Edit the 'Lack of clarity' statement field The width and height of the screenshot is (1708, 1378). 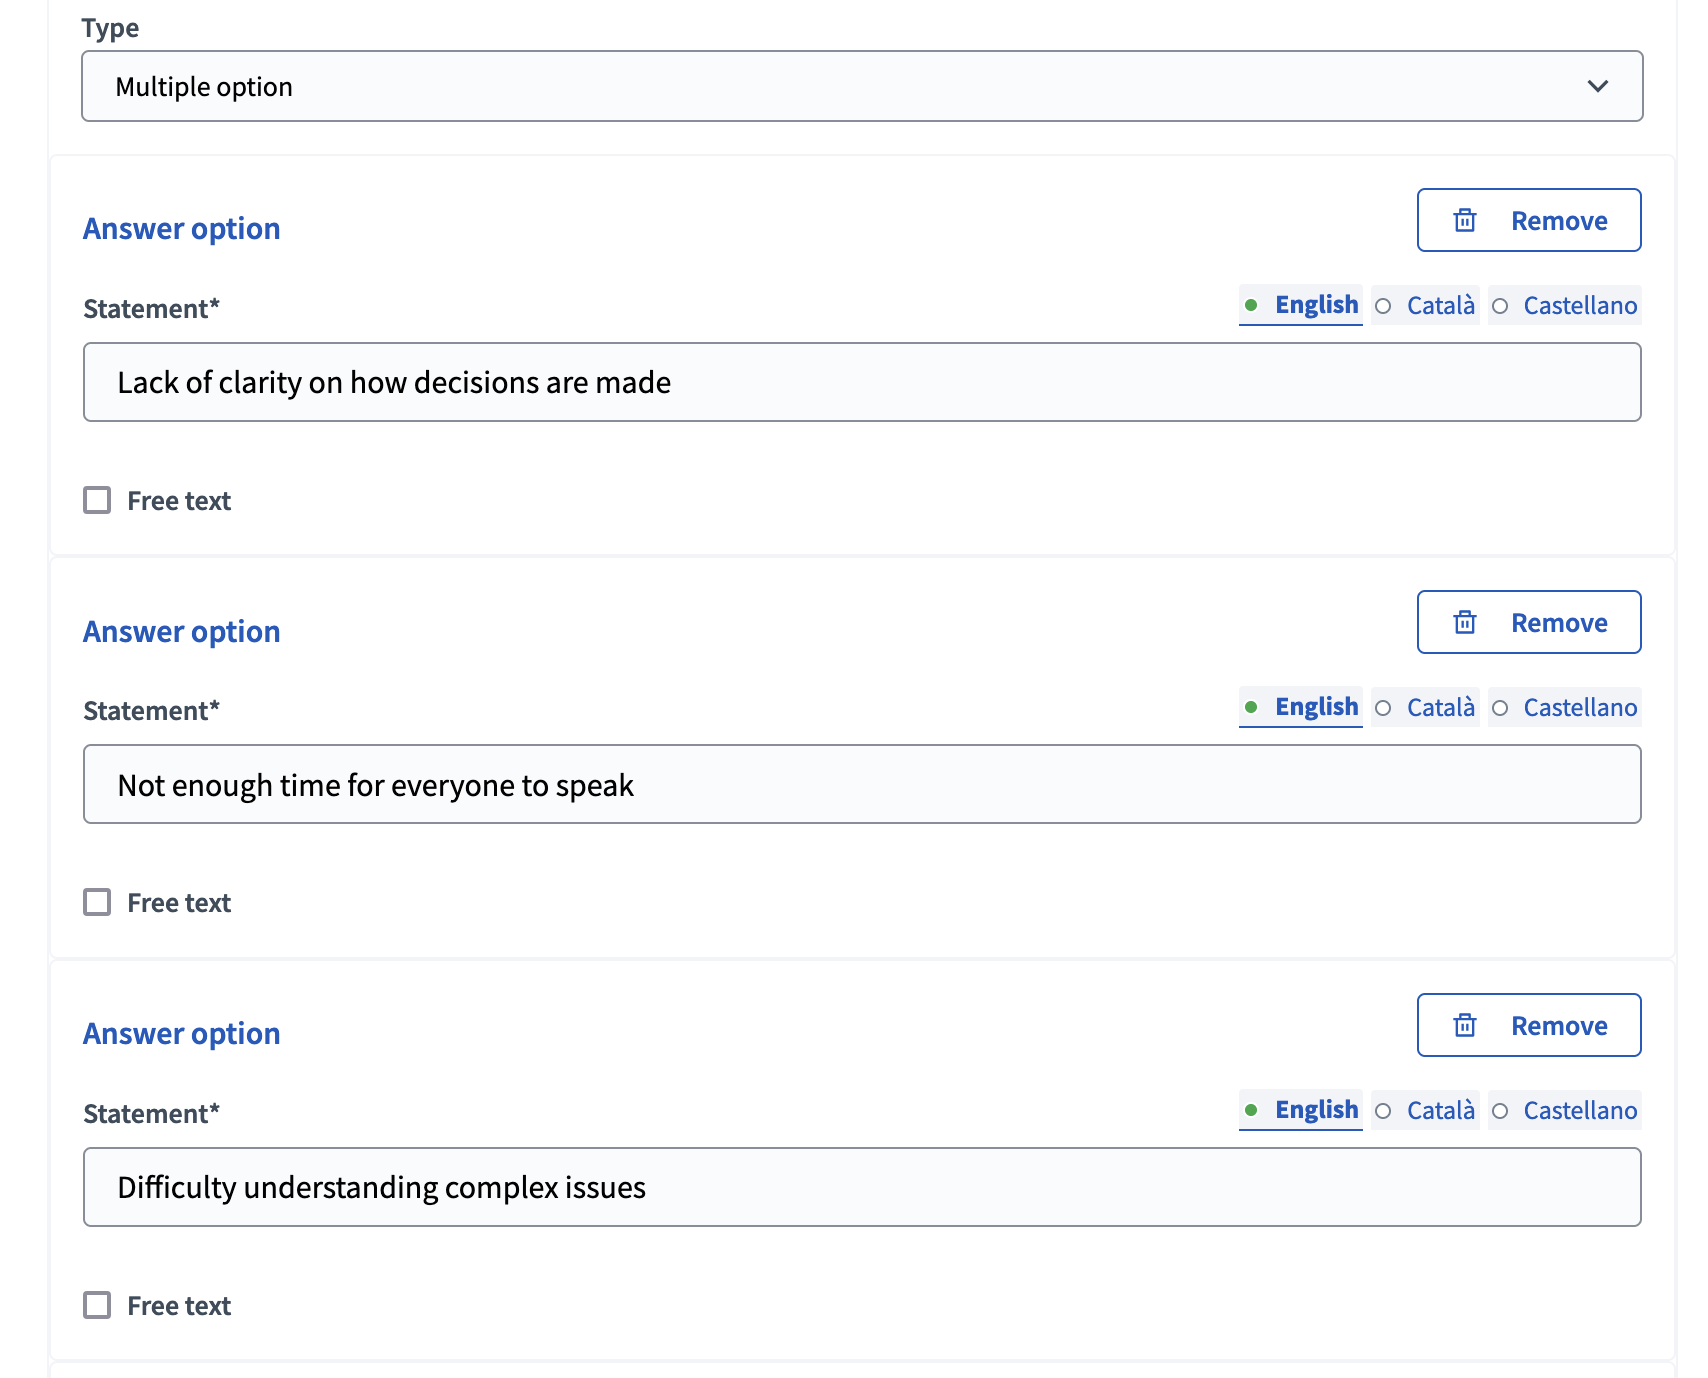click(860, 382)
